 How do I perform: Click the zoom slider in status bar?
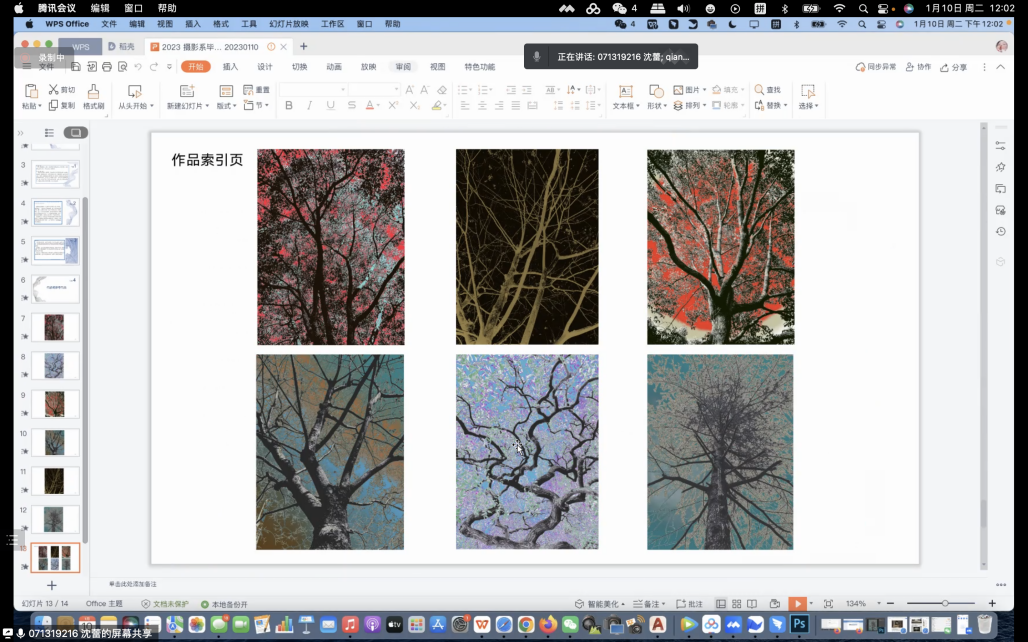point(945,604)
